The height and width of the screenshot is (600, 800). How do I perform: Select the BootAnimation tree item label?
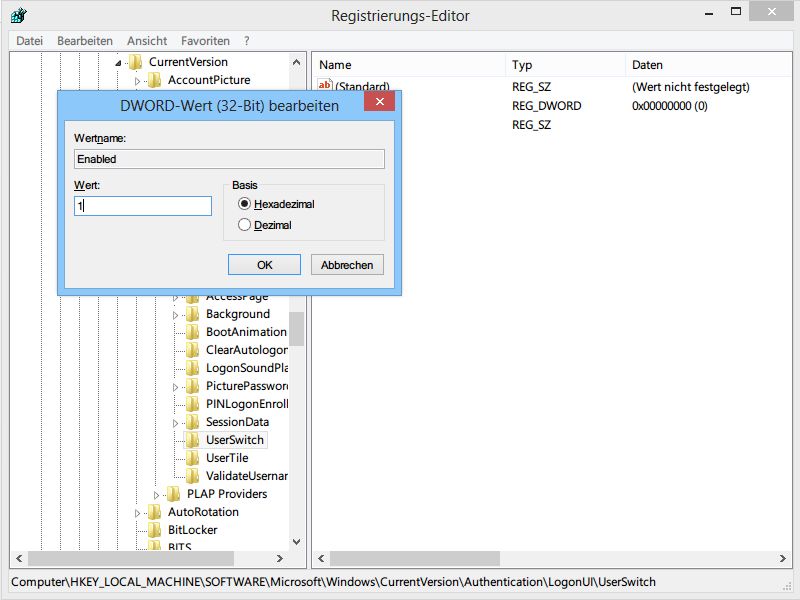[246, 332]
